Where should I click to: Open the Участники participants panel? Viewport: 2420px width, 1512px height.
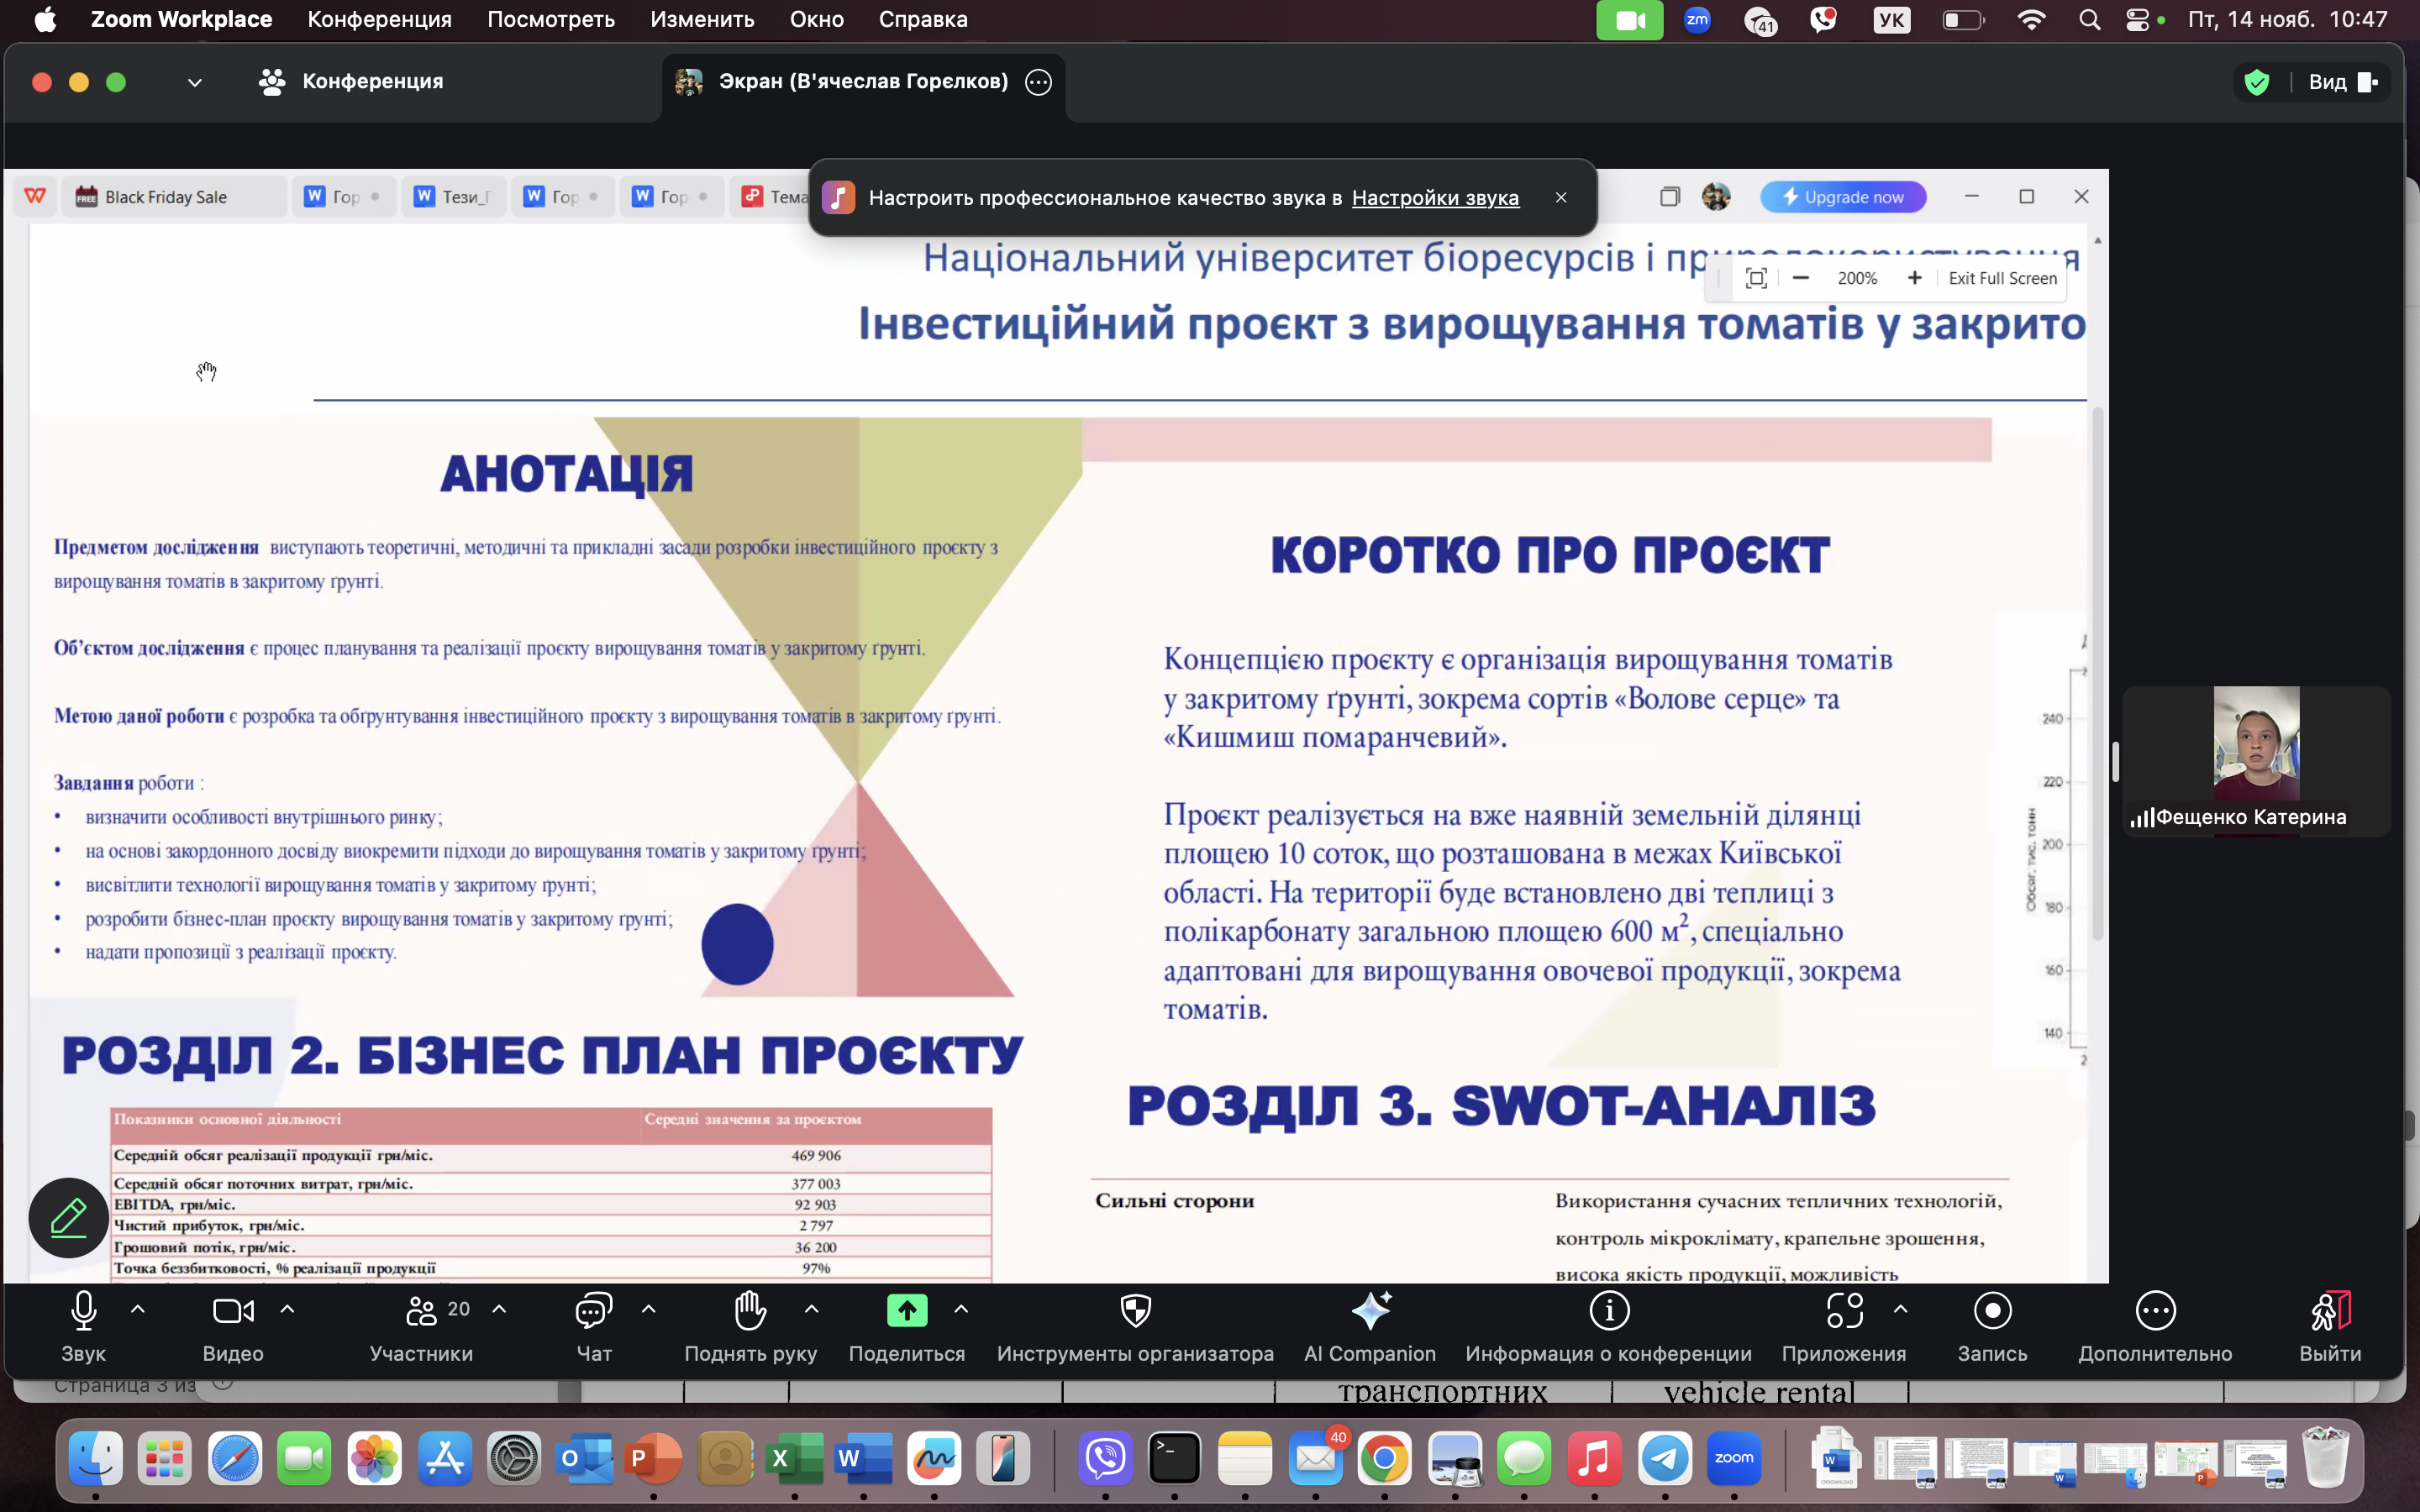click(421, 1311)
